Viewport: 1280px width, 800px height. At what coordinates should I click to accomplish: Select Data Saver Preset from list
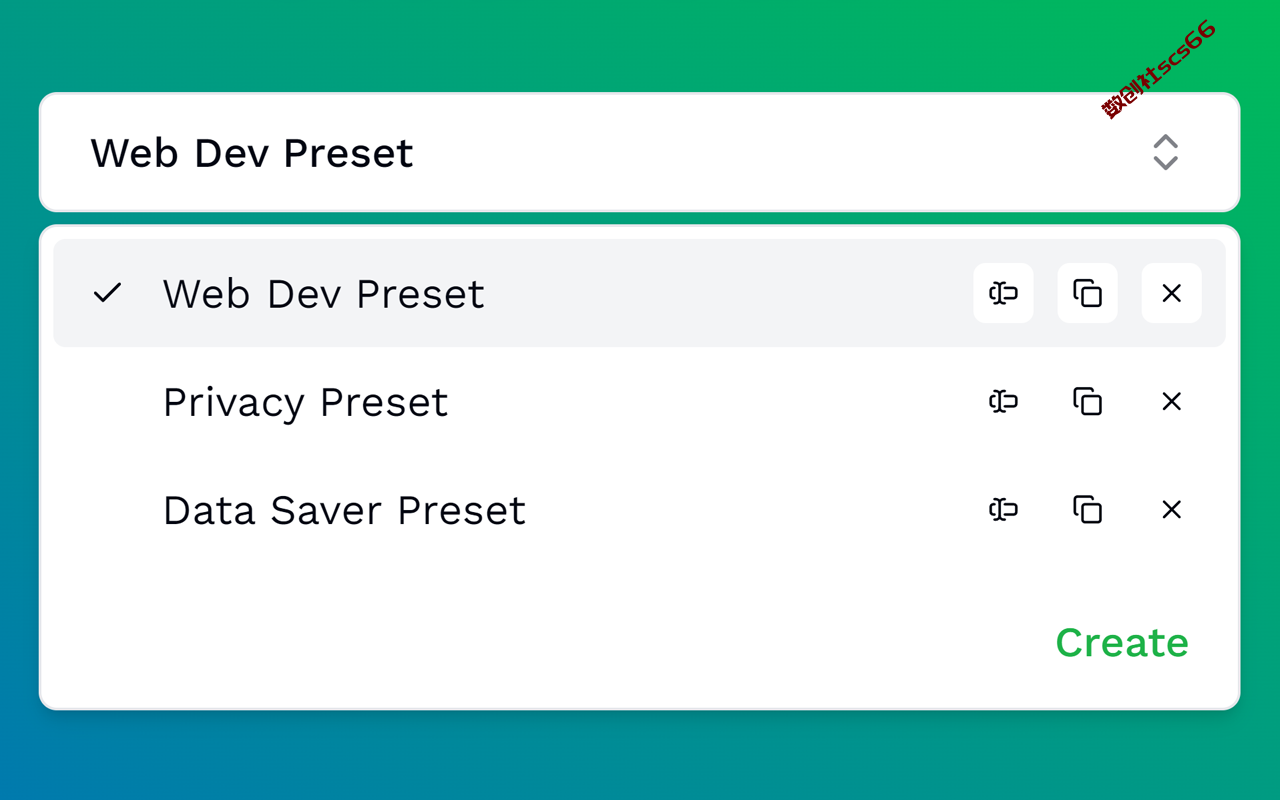pos(639,509)
